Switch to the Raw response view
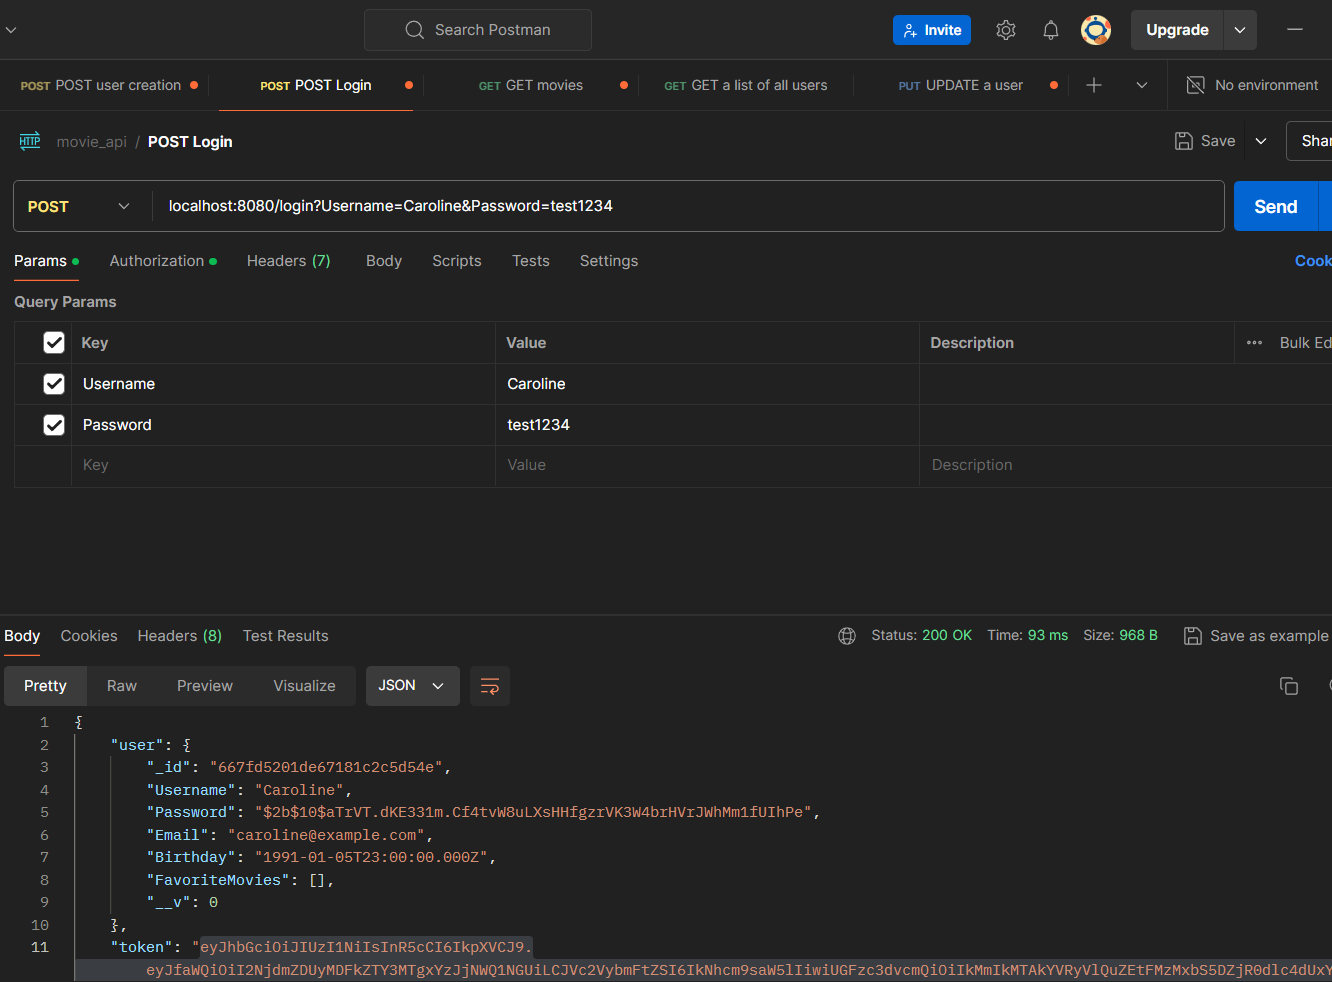 pyautogui.click(x=121, y=686)
